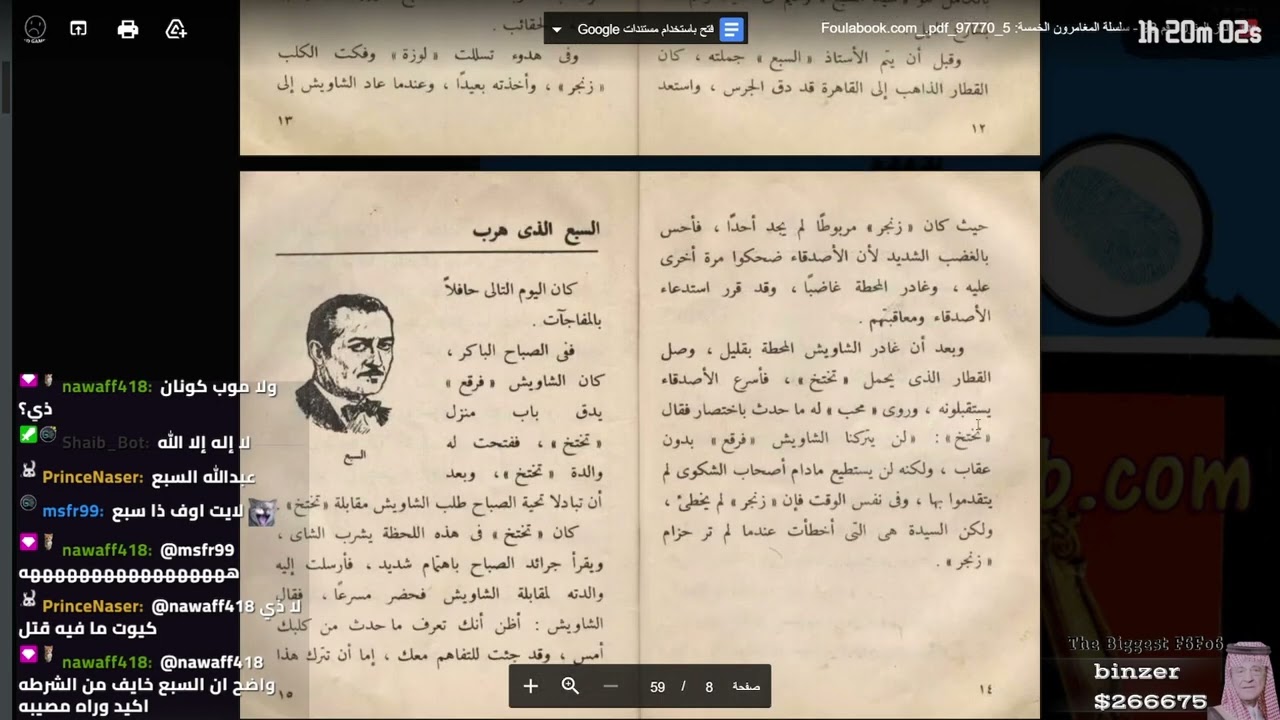
Task: Click the chat message لا إله إلا الله
Action: click(204, 443)
